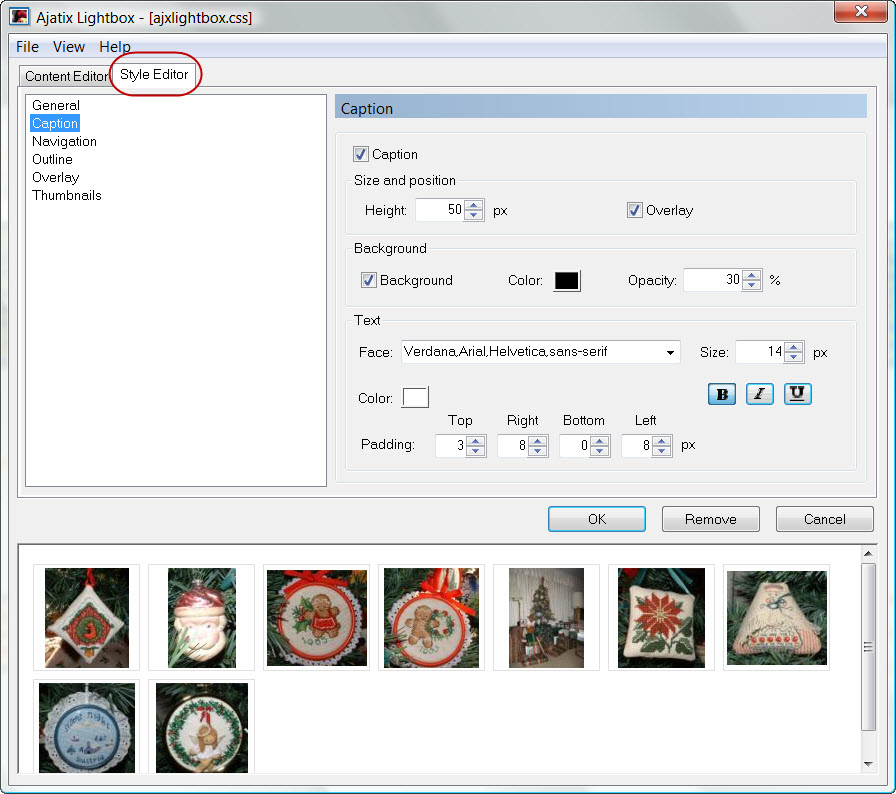Decrease Left padding with down arrow
The image size is (896, 794).
661,451
